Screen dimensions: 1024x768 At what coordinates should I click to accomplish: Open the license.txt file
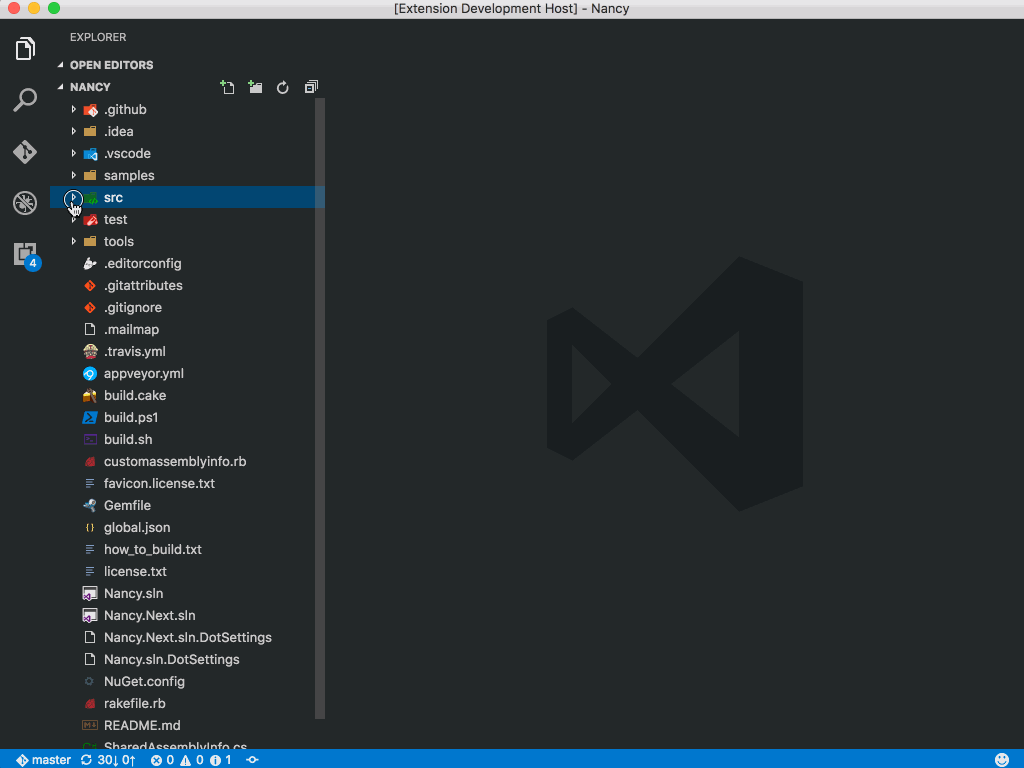[x=187, y=571]
